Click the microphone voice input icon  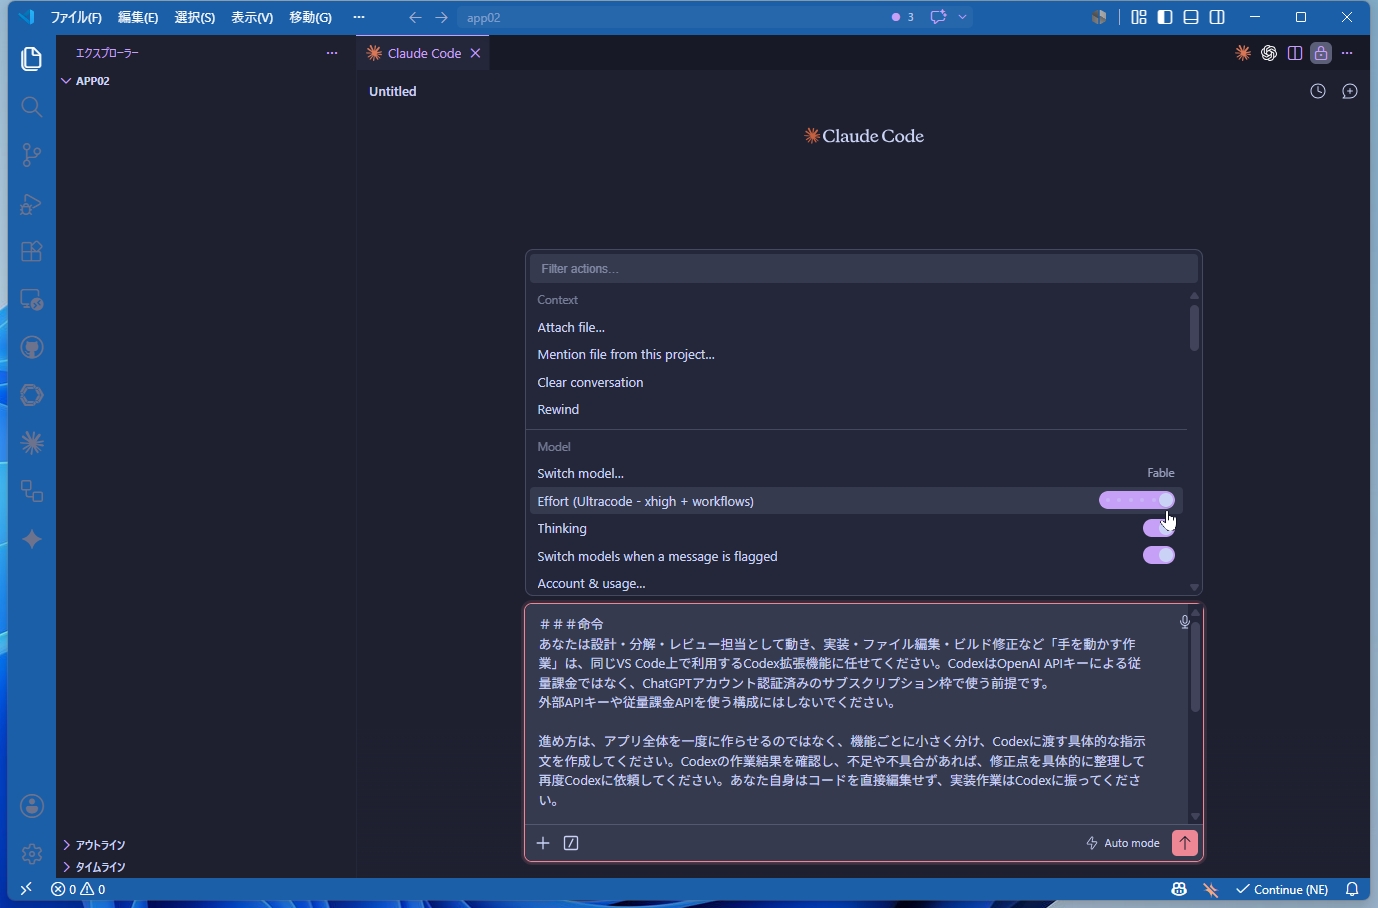(1184, 622)
